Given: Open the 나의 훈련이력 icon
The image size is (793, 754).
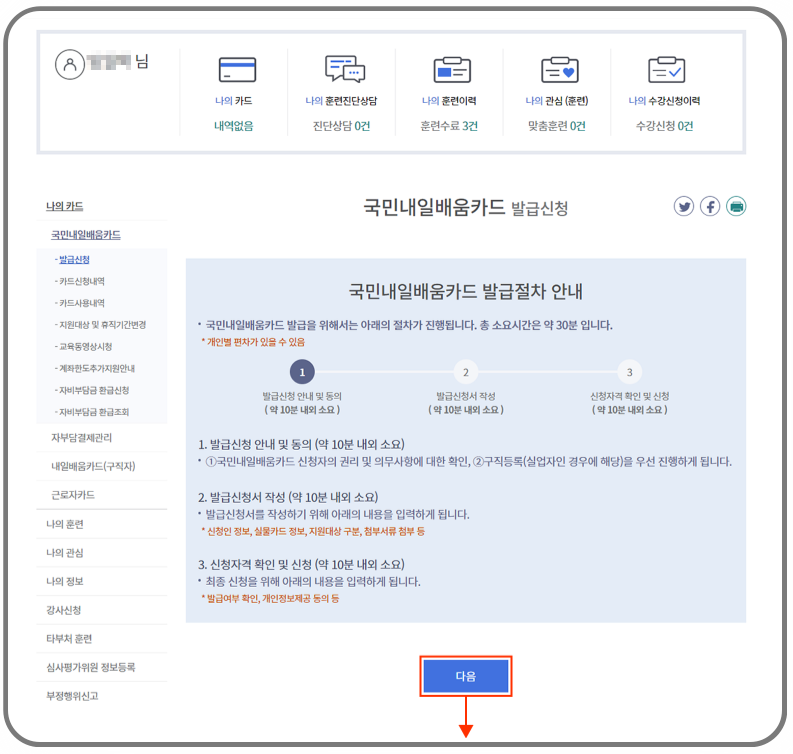Looking at the screenshot, I should [452, 70].
